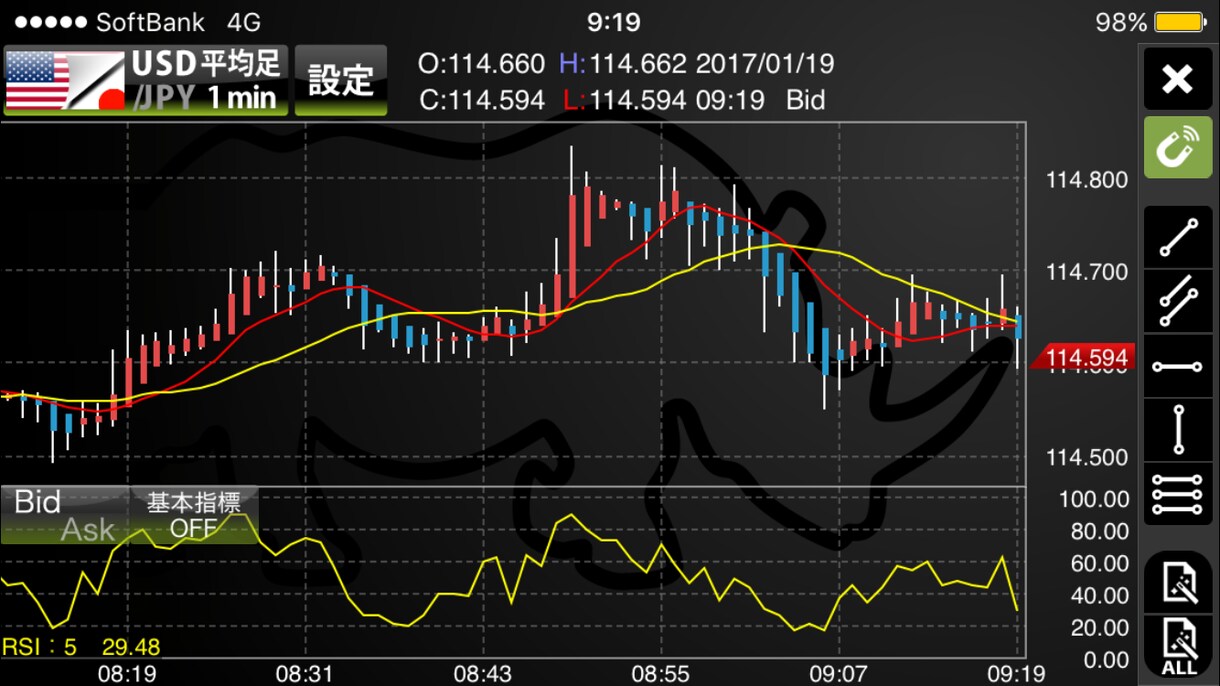Tap the 08:19 time axis label
Screen dimensions: 1220x686
(x=127, y=674)
